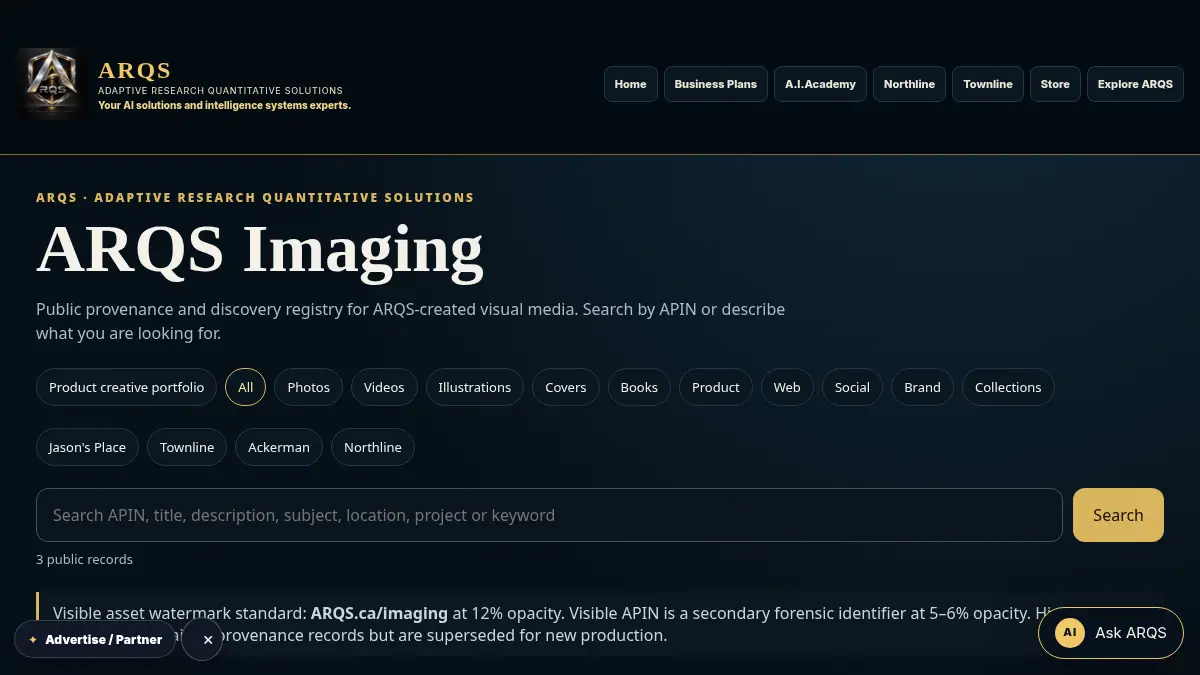The image size is (1200, 675).
Task: Click the ARQS logo image
Action: point(51,84)
